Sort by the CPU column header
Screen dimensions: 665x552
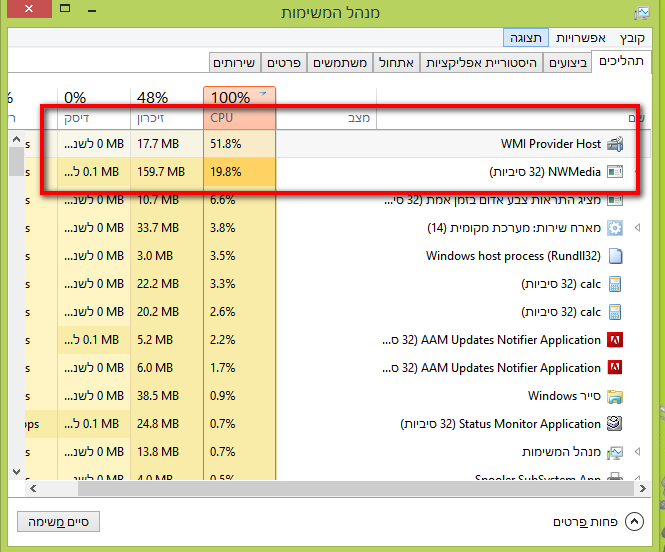pyautogui.click(x=240, y=108)
